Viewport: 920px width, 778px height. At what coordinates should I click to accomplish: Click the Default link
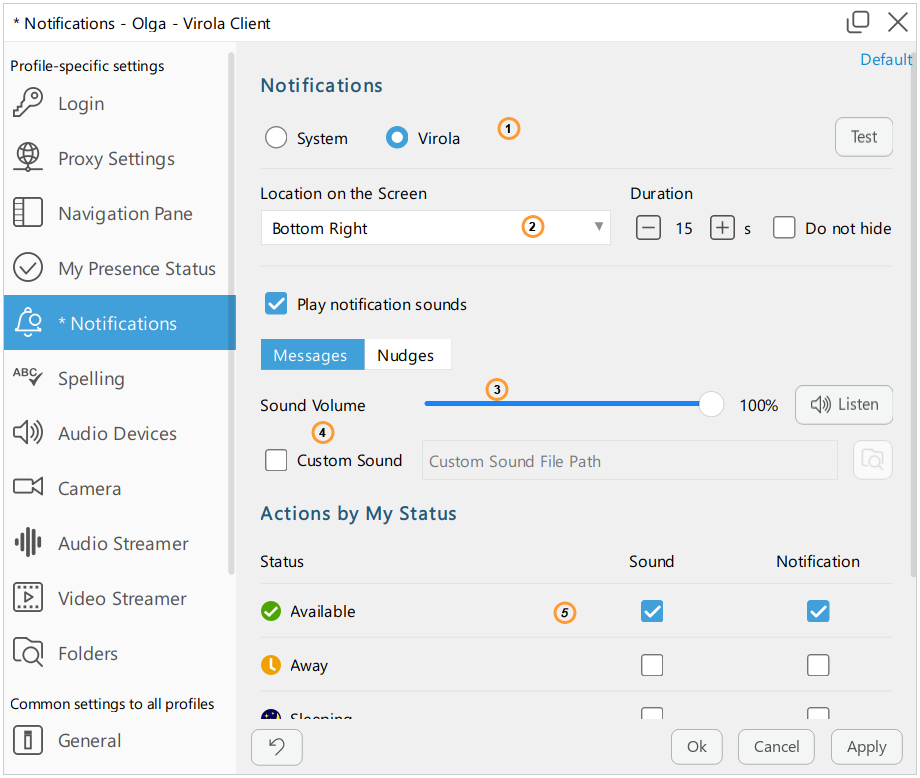pyautogui.click(x=885, y=59)
